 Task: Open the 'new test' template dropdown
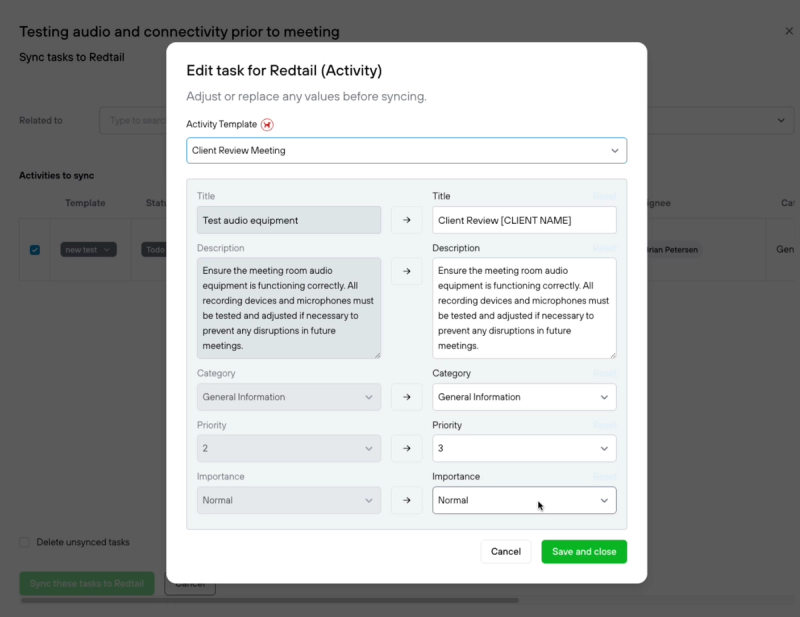(x=88, y=250)
